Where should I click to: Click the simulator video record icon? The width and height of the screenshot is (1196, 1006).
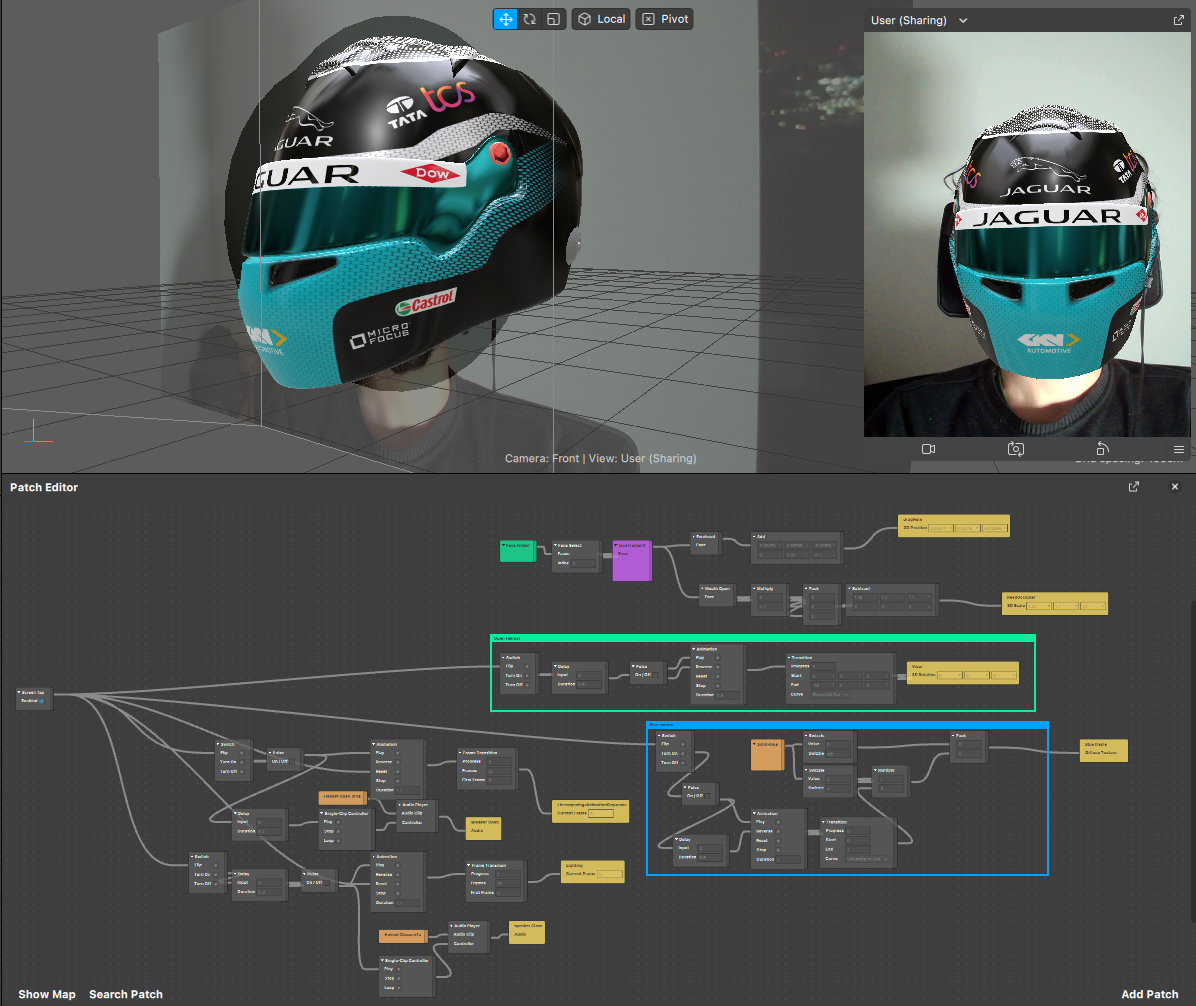[x=928, y=449]
